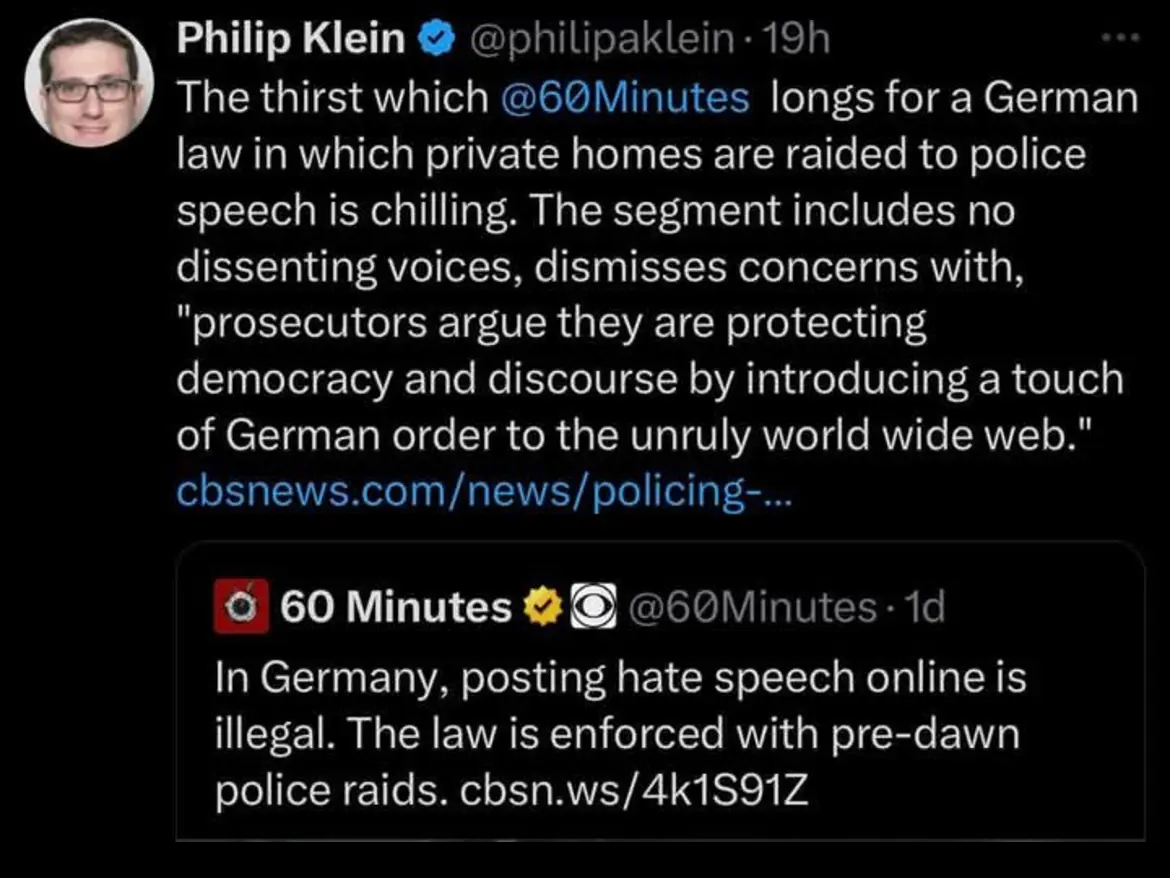
Task: Click the 60 Minutes account name
Action: [x=396, y=606]
